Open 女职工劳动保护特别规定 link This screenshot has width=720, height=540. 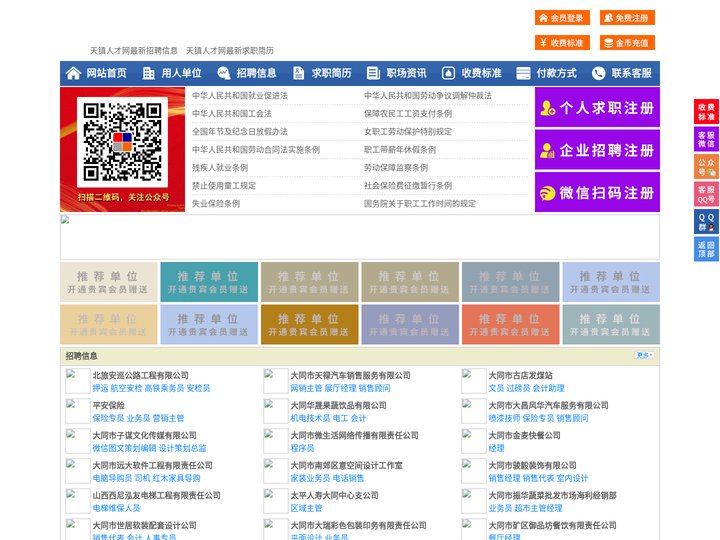(408, 131)
